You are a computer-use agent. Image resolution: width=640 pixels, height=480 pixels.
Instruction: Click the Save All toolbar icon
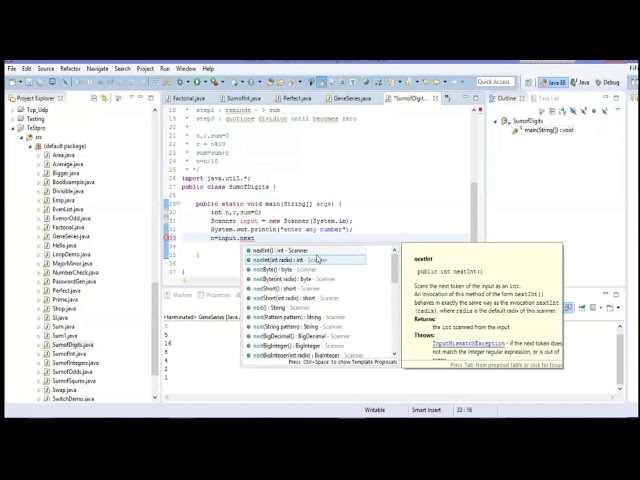pyautogui.click(x=40, y=82)
